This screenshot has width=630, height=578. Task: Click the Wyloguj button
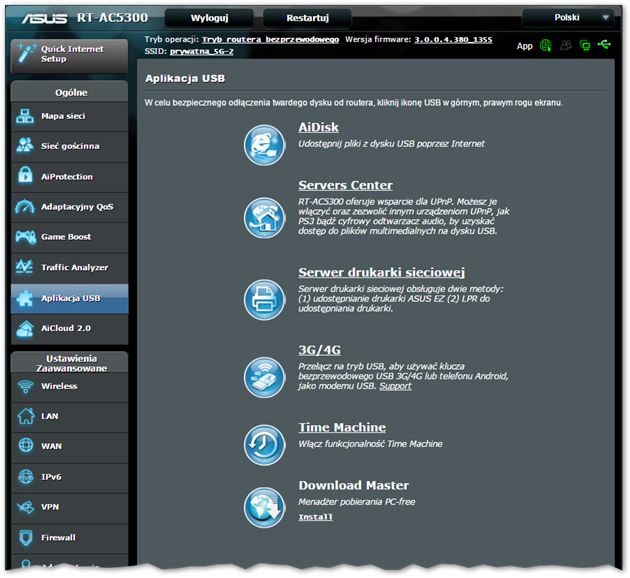pyautogui.click(x=209, y=18)
